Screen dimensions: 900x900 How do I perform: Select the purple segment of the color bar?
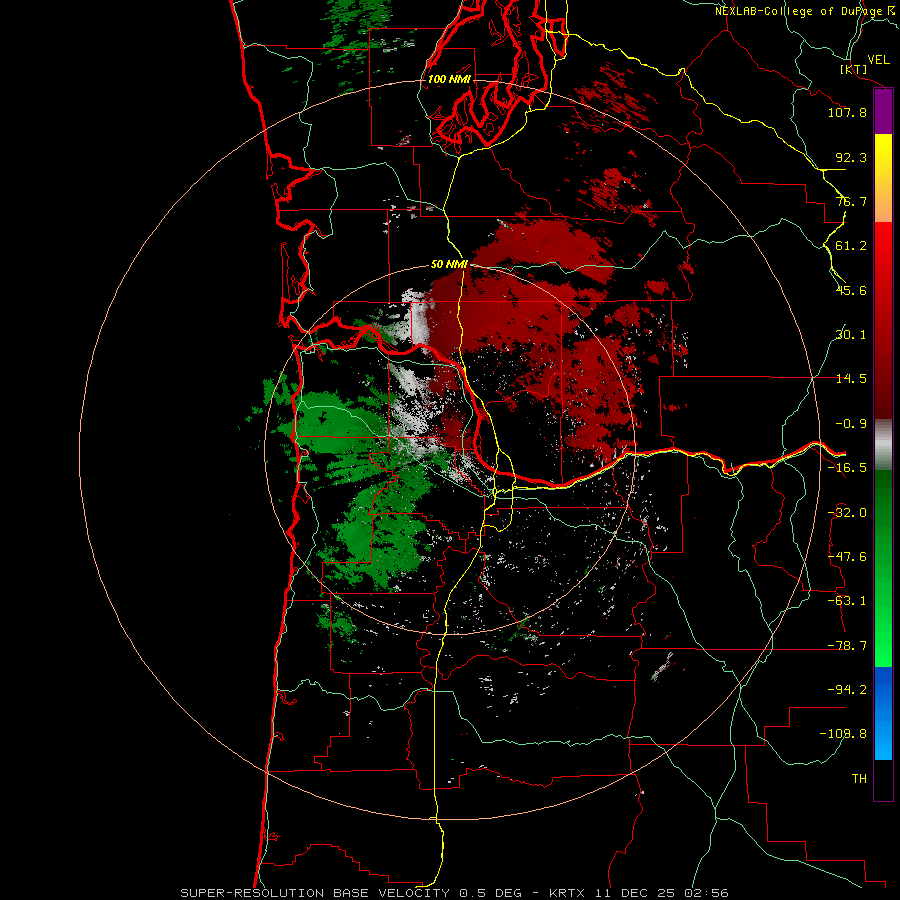(x=883, y=112)
